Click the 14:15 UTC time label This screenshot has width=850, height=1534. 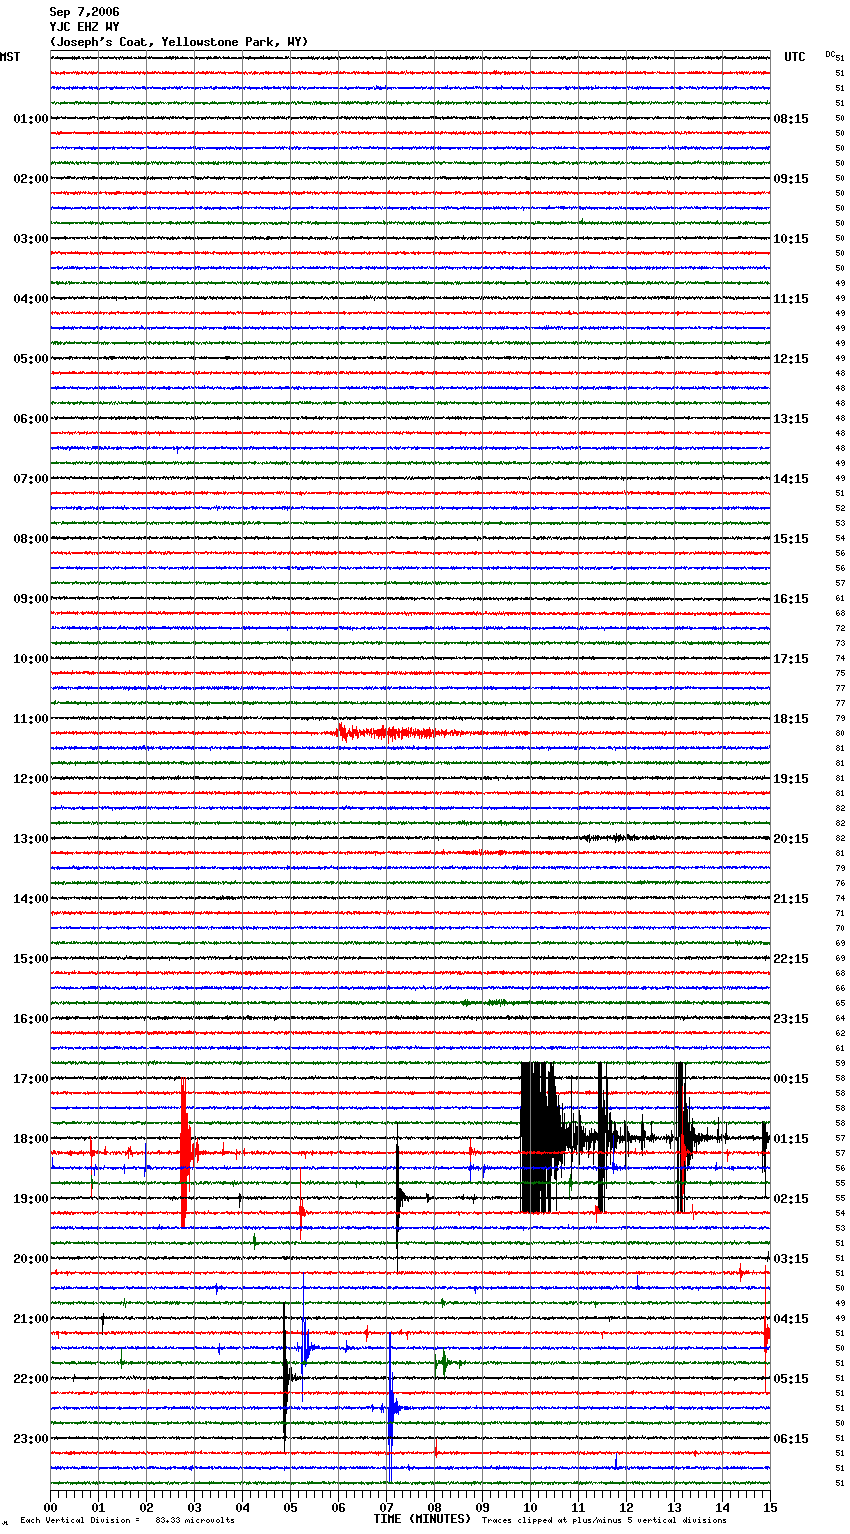[x=791, y=479]
